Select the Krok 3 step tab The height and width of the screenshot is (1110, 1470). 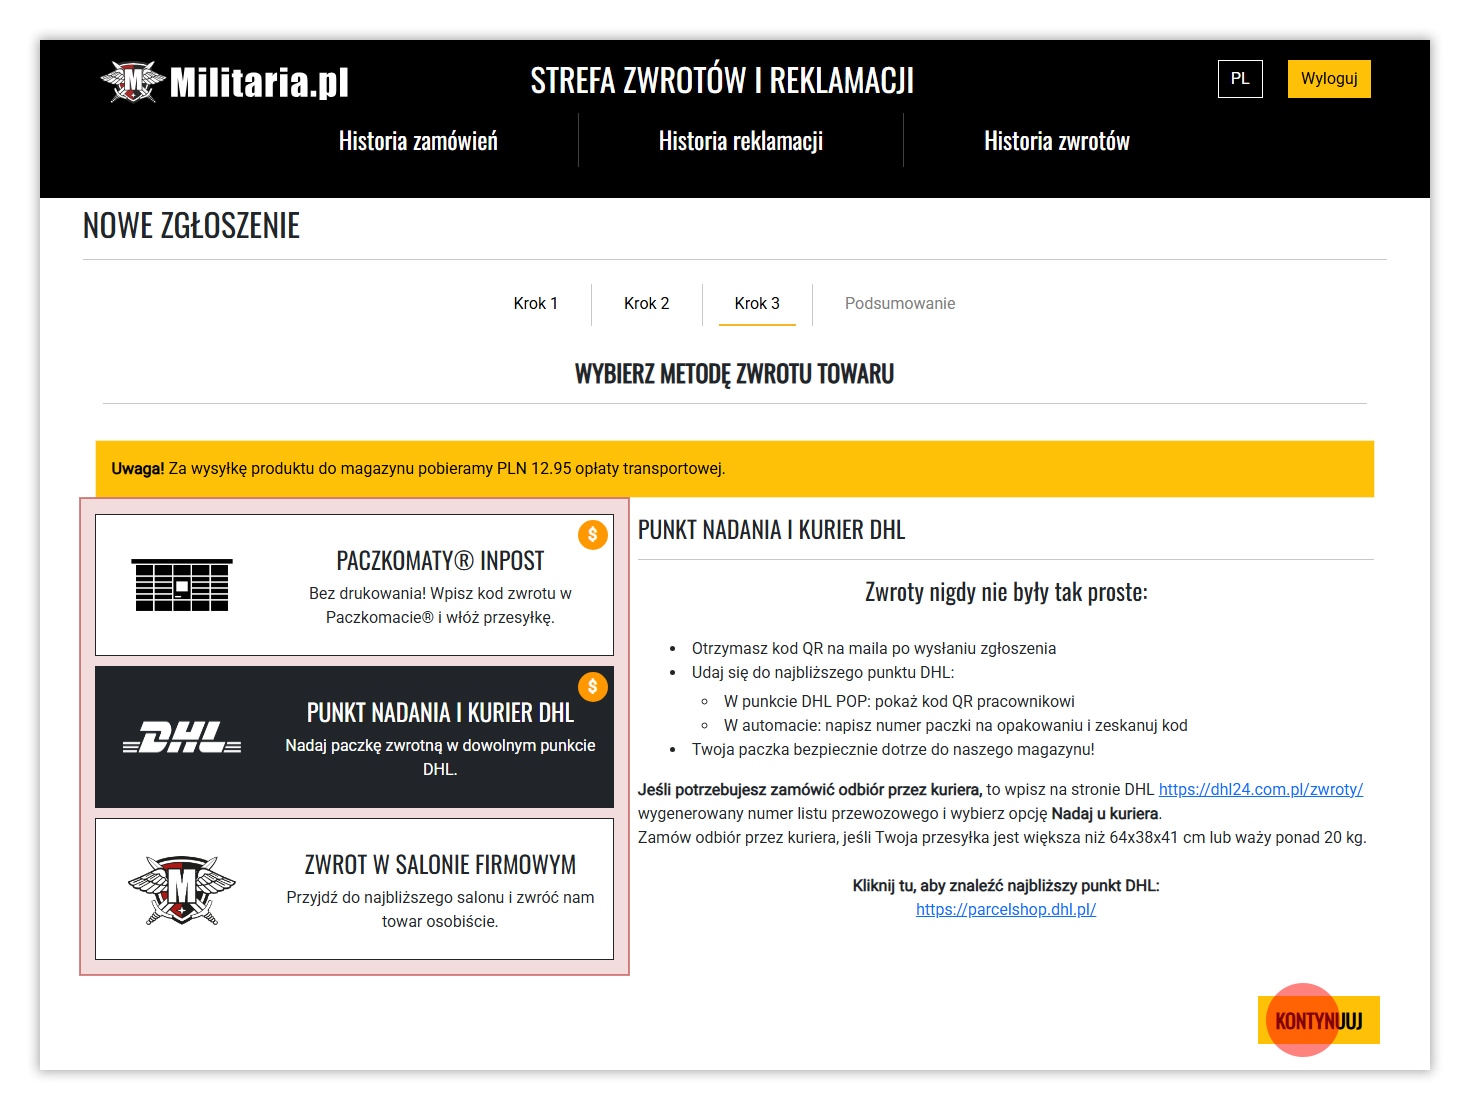[x=757, y=304]
